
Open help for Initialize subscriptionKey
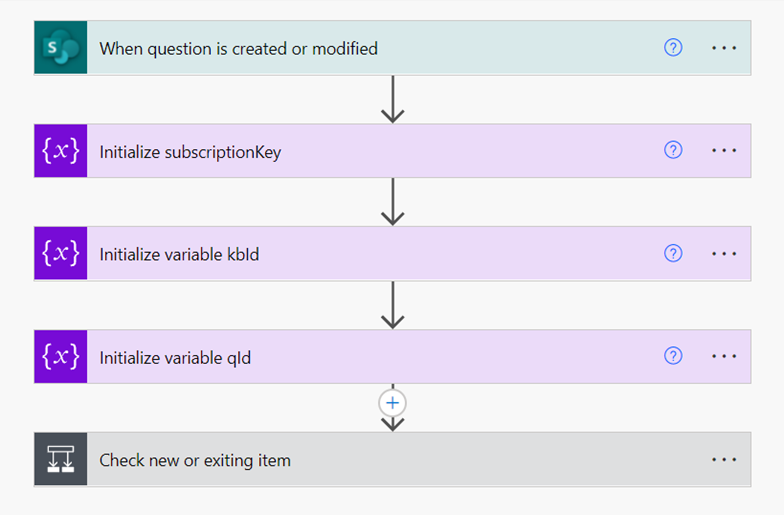point(673,151)
